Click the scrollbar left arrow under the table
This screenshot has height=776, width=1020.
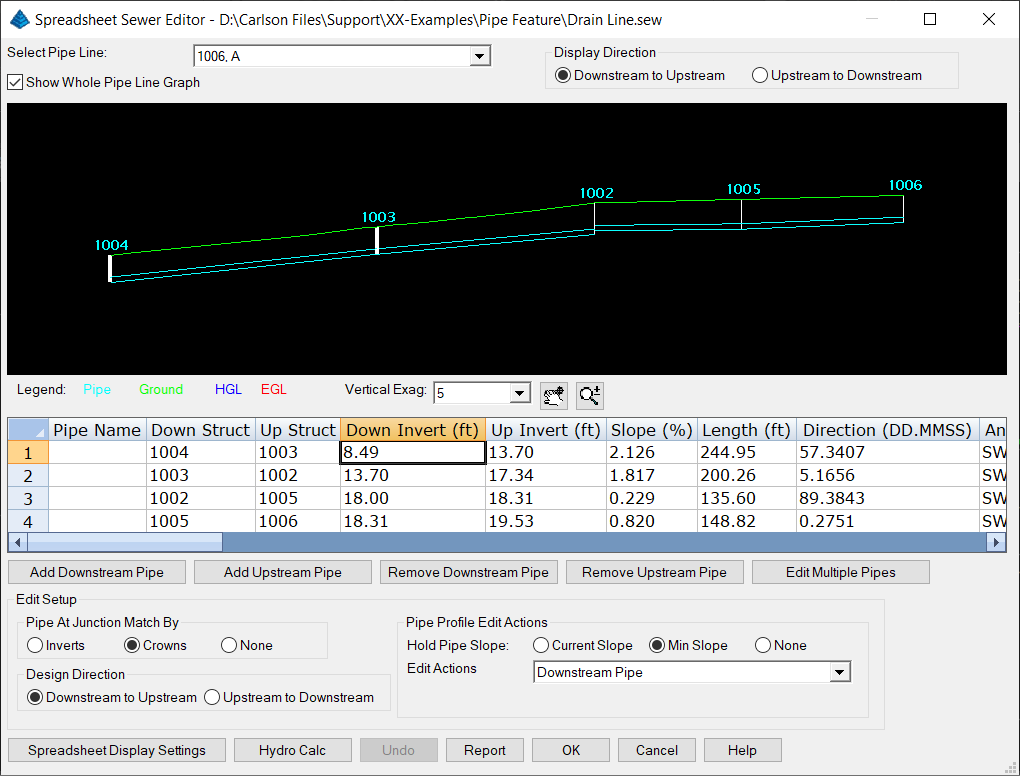coord(17,542)
